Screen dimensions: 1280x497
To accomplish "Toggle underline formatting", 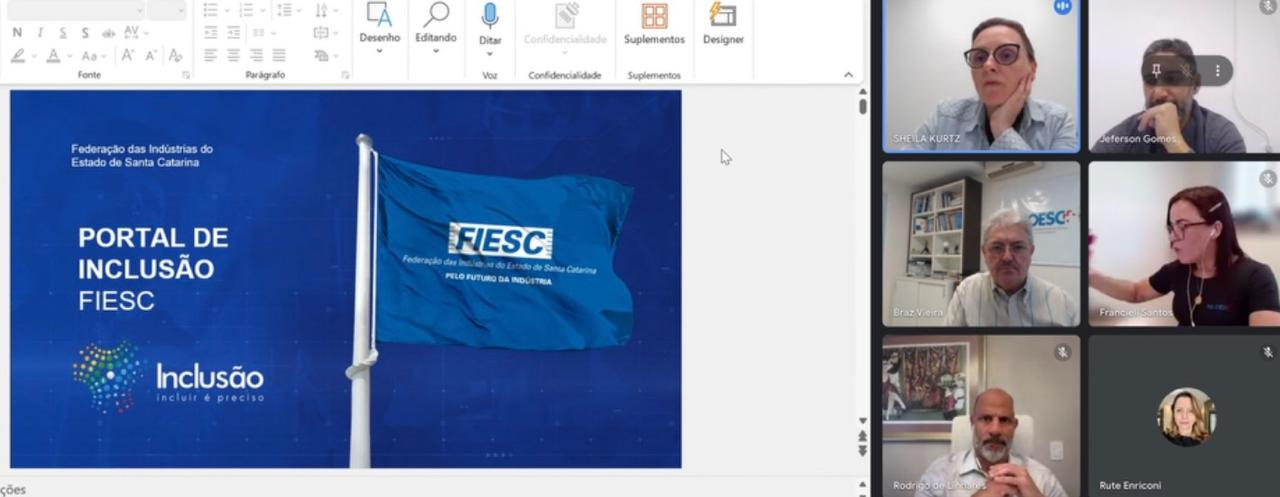I will tap(62, 33).
